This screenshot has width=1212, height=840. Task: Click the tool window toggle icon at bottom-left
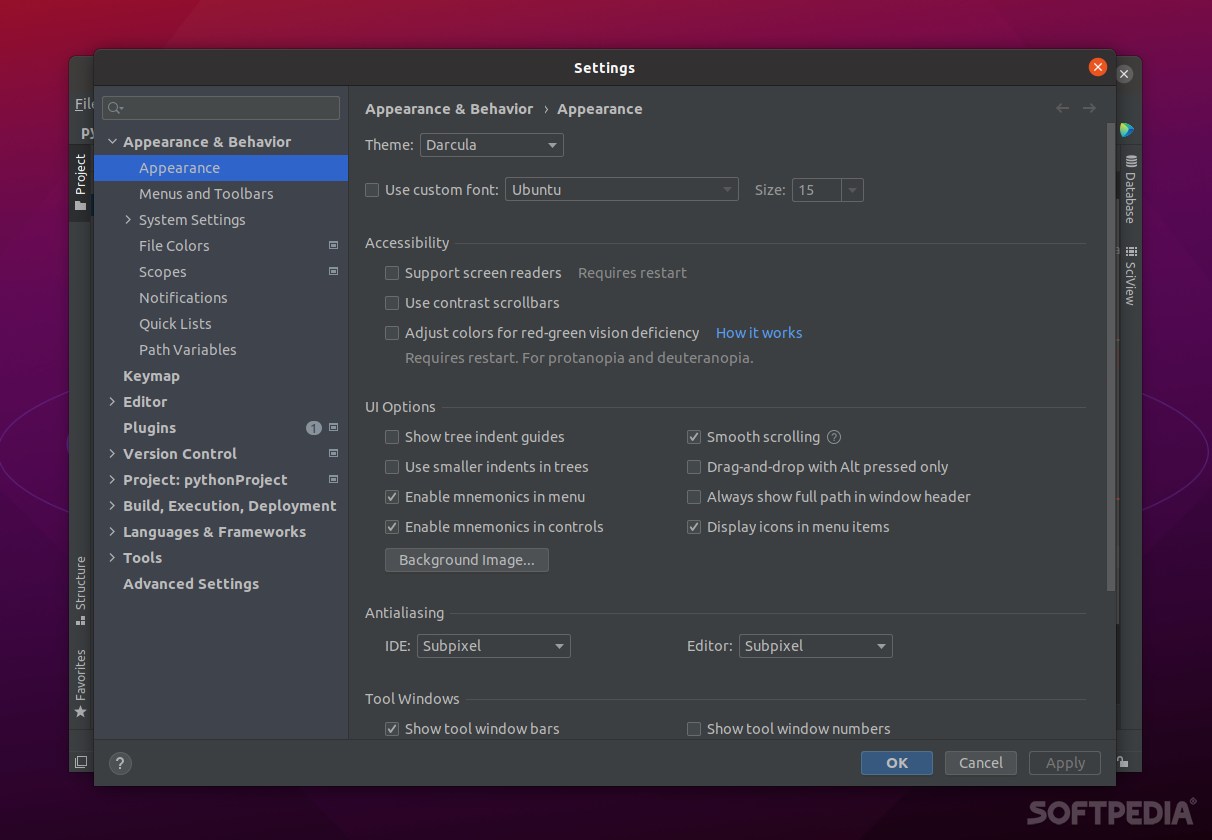pos(81,762)
